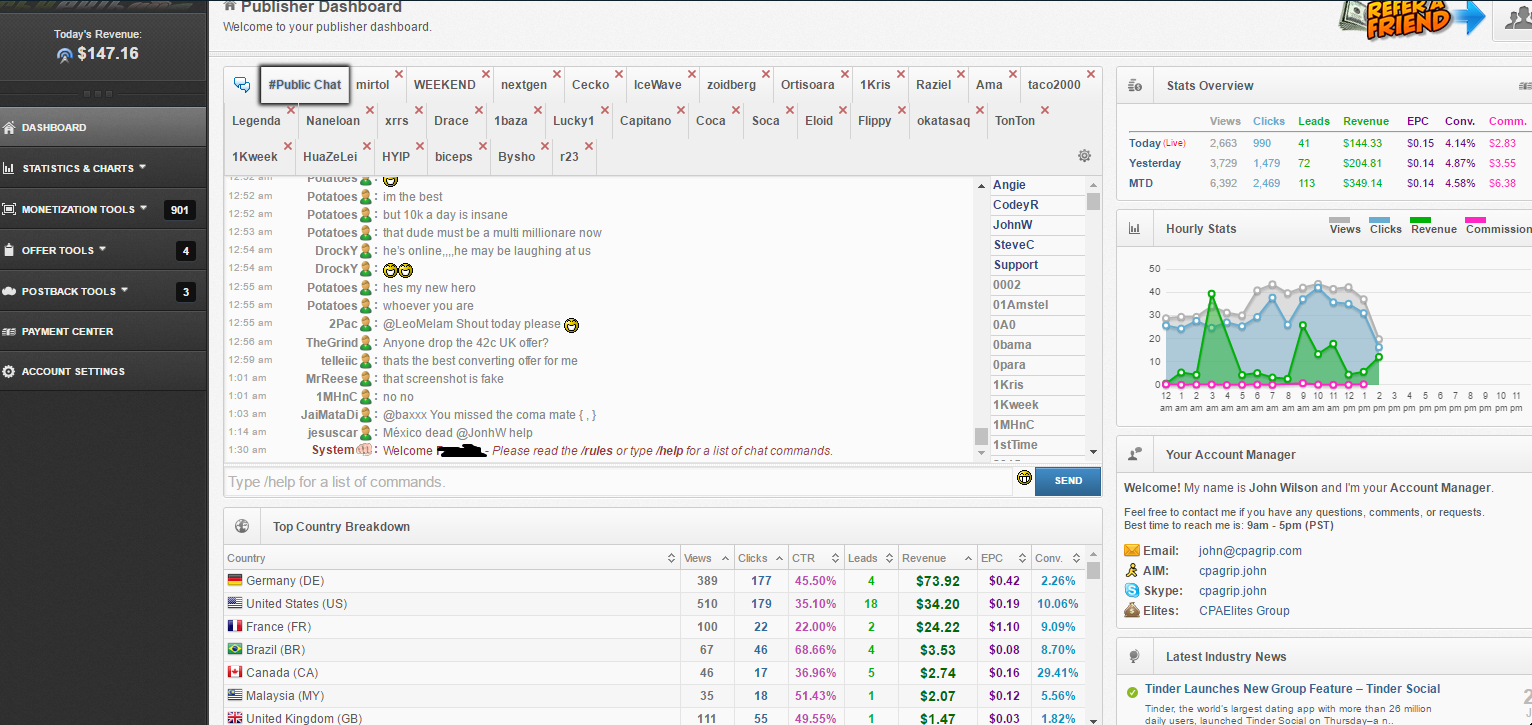1532x725 pixels.
Task: Select Support in the chat user list
Action: click(1016, 265)
